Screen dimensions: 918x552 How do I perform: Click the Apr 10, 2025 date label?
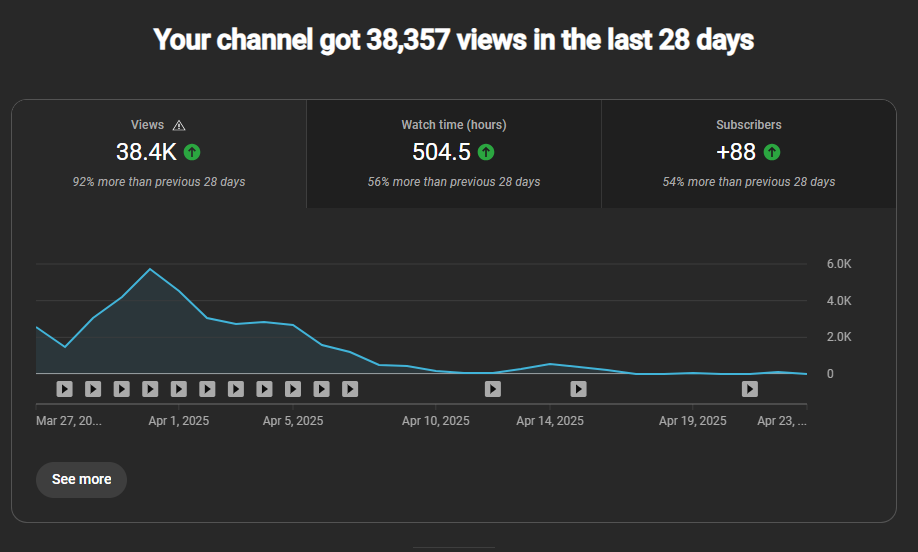click(435, 421)
